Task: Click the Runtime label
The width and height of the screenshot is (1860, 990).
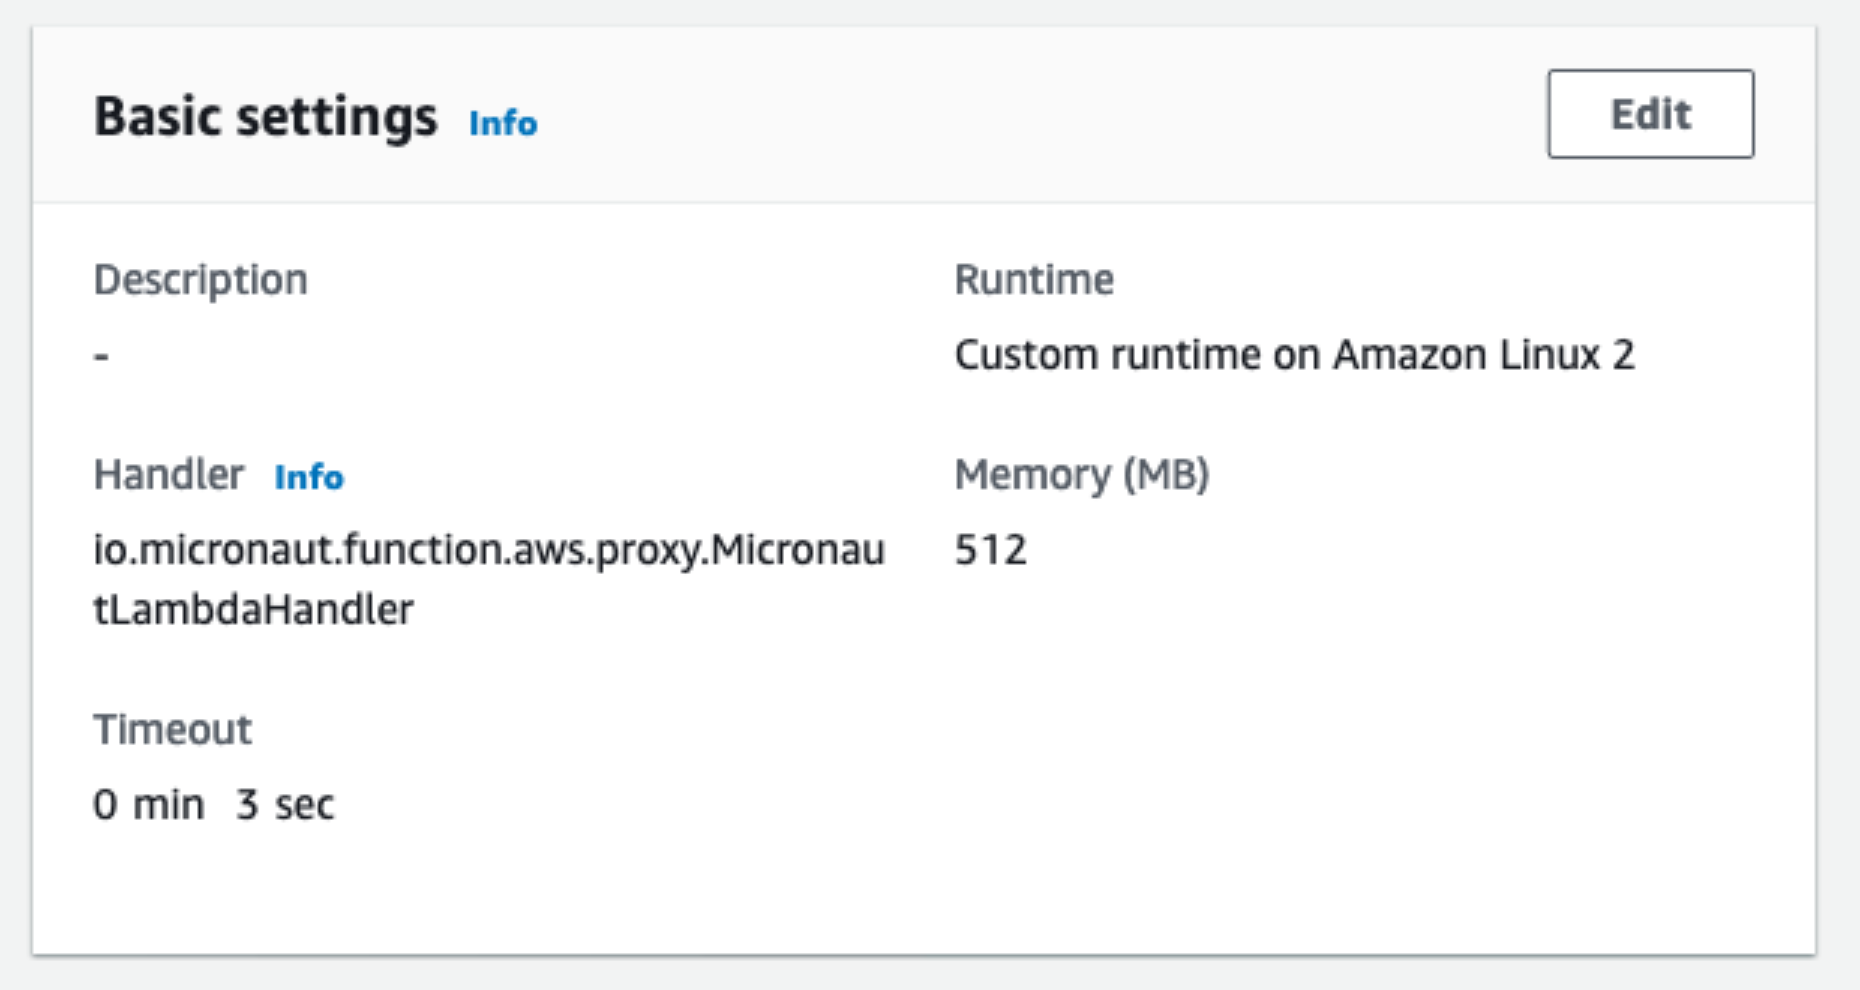Action: (1034, 279)
